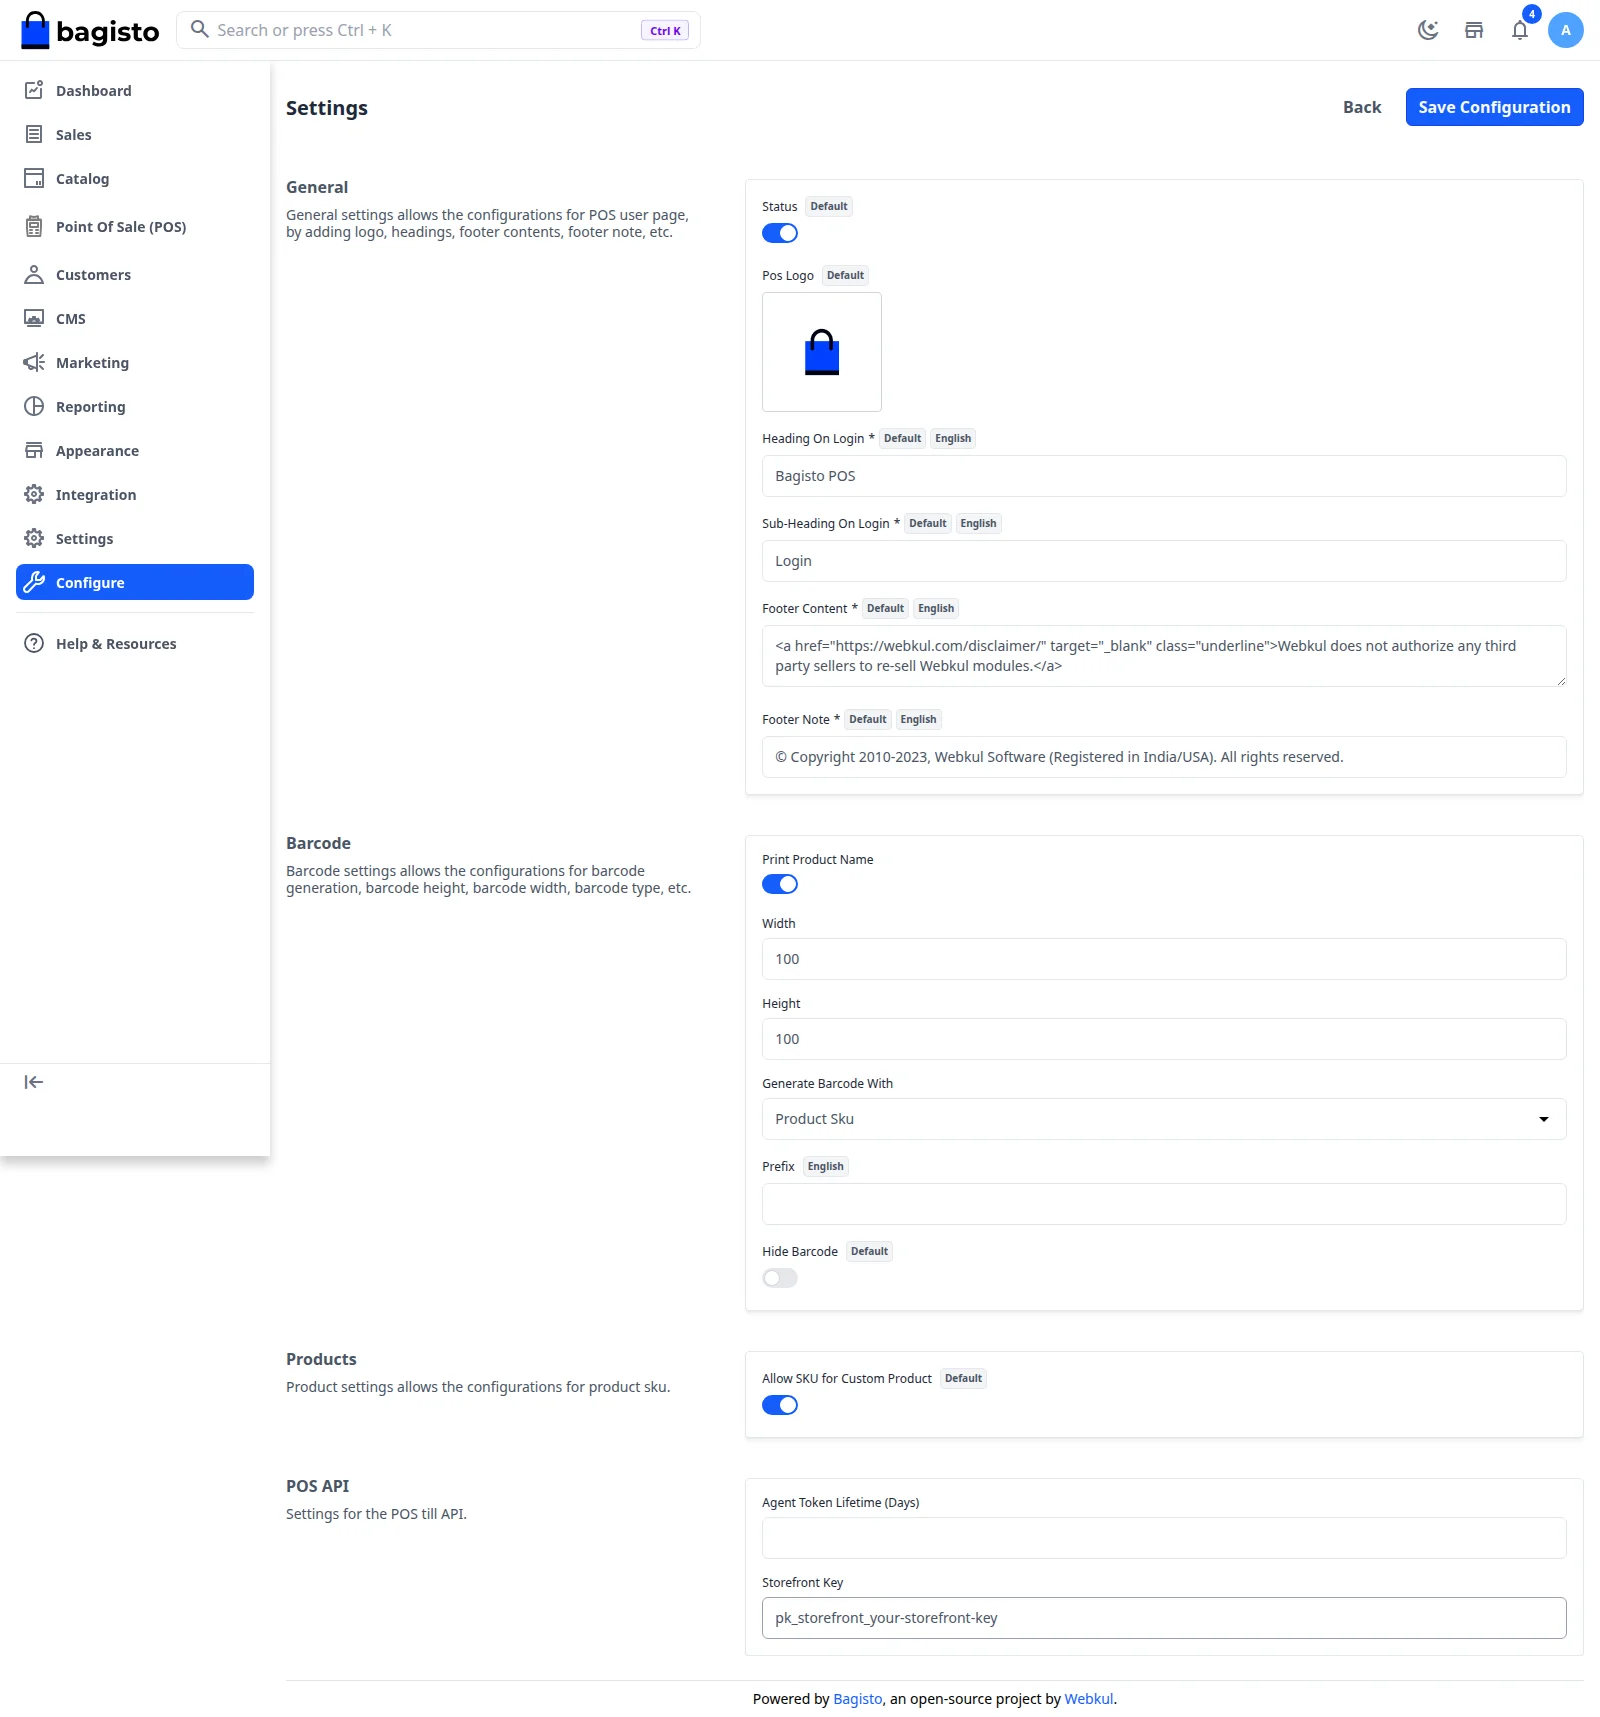
Task: Open the Settings menu item
Action: point(135,538)
